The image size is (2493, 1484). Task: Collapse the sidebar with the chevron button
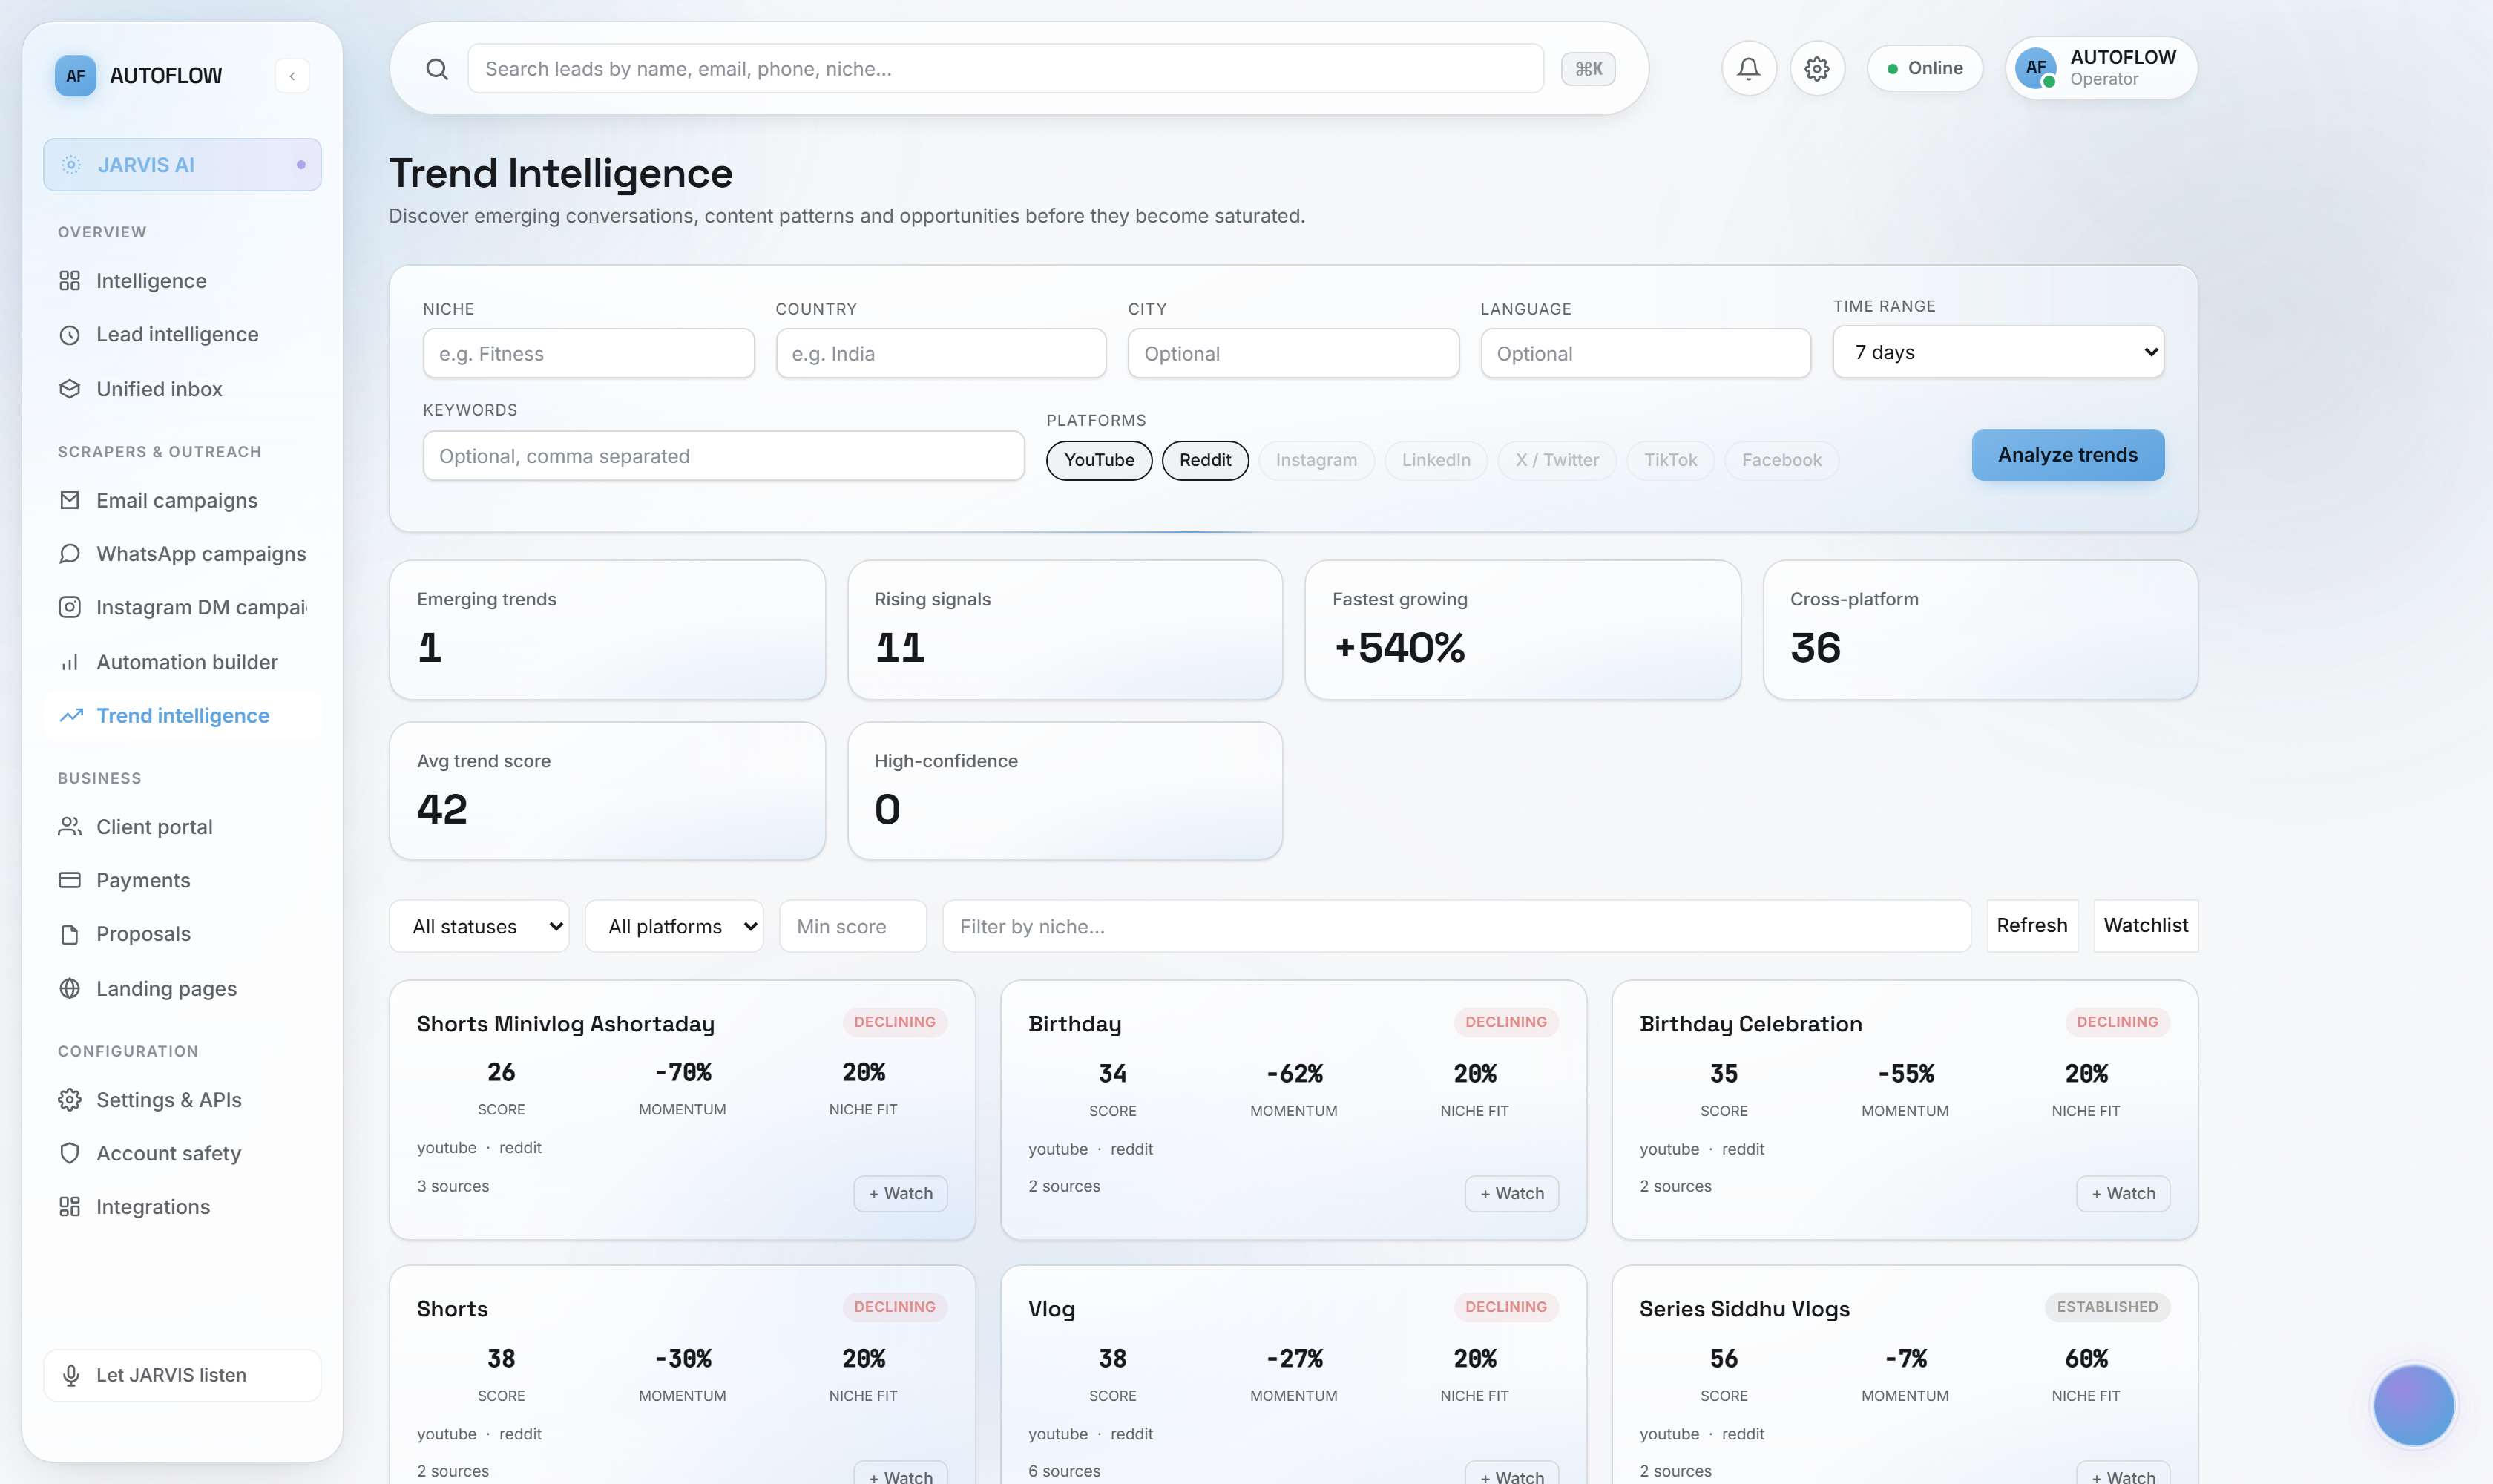292,76
